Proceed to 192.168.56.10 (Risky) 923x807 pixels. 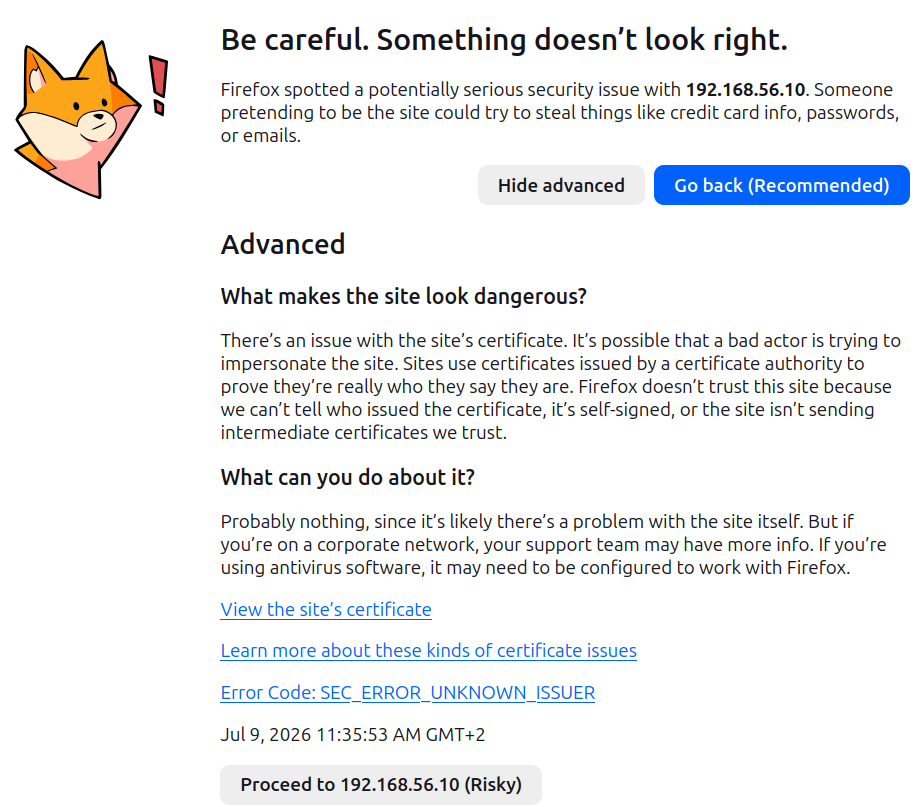[381, 785]
